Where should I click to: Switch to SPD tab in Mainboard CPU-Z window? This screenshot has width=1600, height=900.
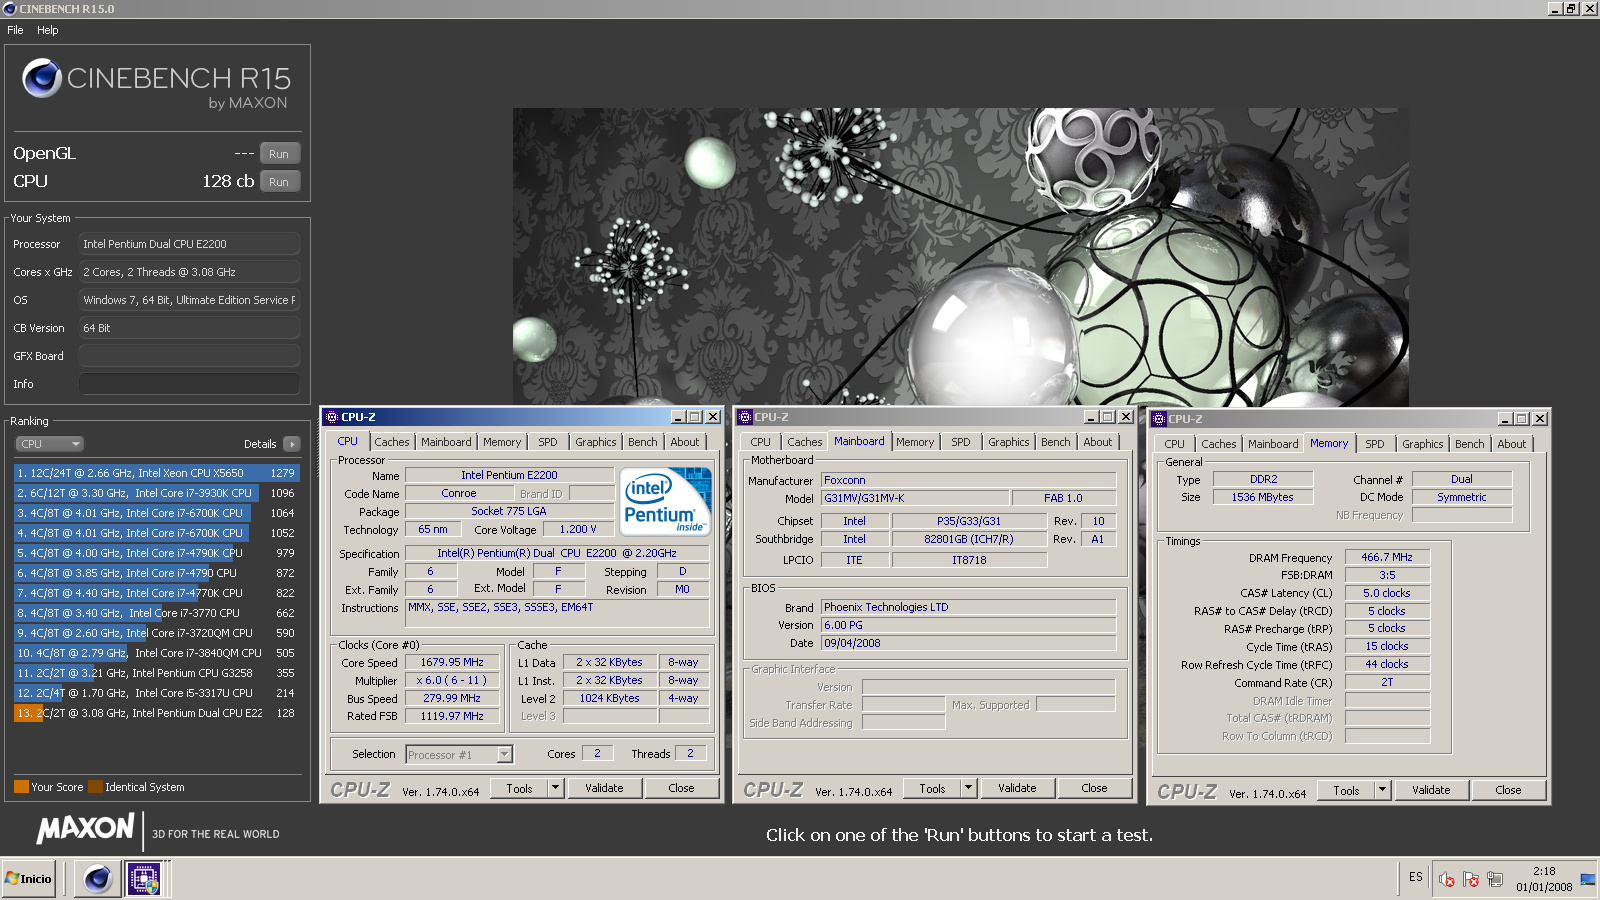[961, 442]
